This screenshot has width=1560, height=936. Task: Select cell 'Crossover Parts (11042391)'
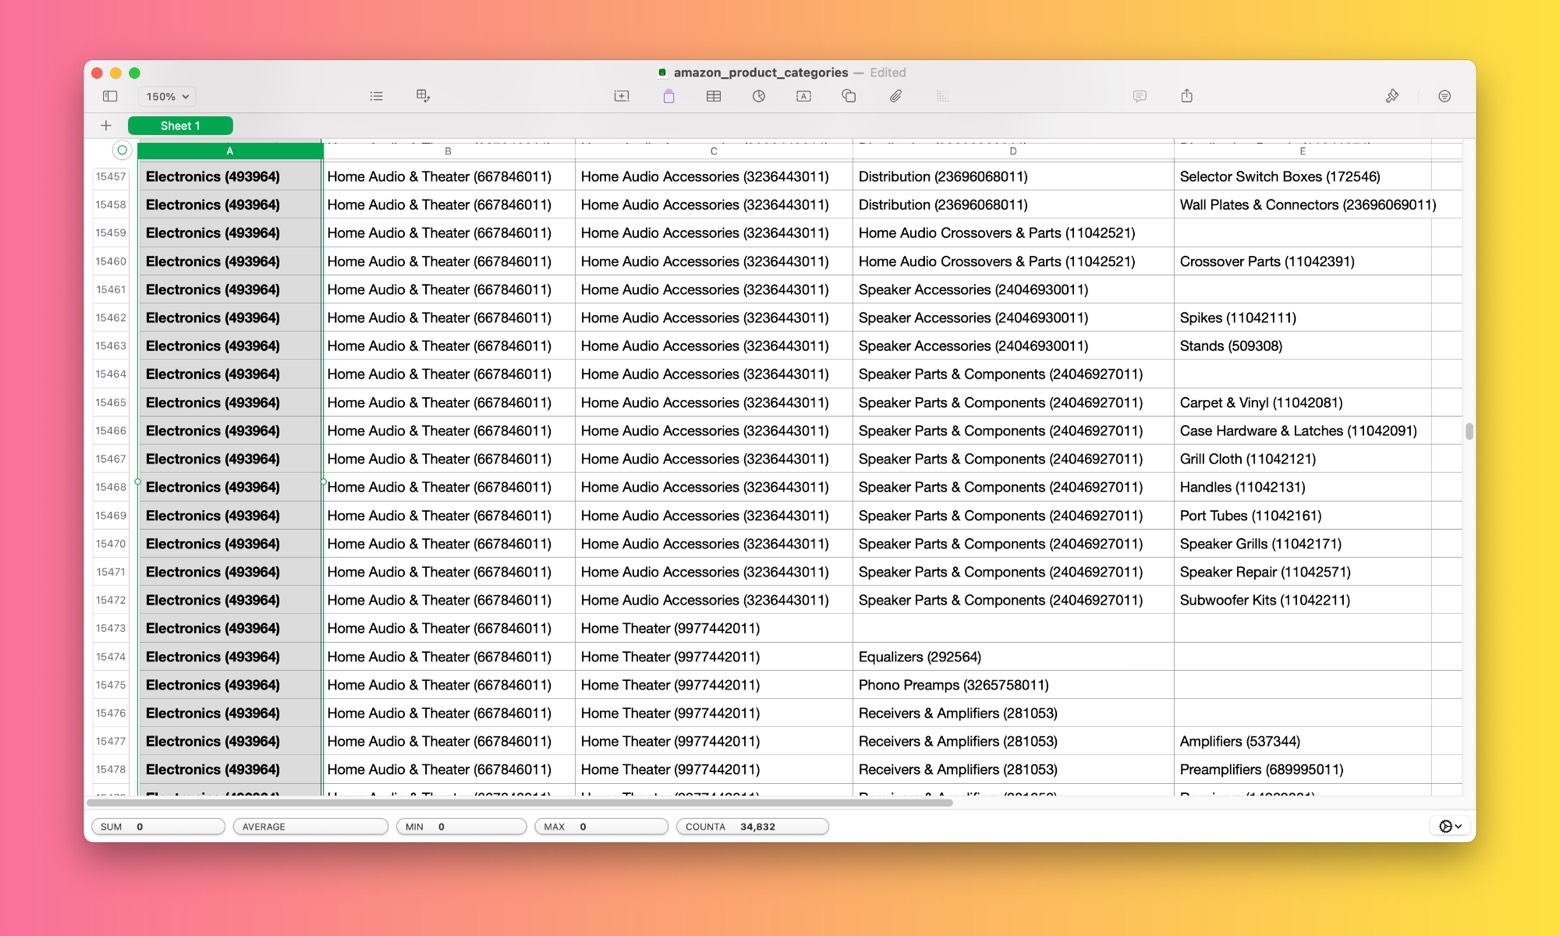[x=1302, y=262]
